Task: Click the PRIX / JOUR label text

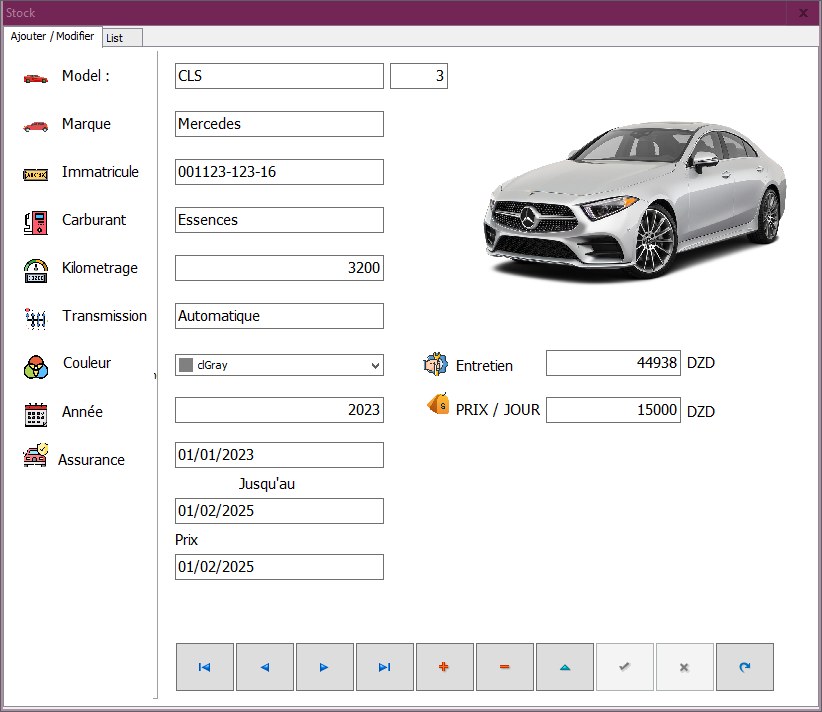Action: 497,410
